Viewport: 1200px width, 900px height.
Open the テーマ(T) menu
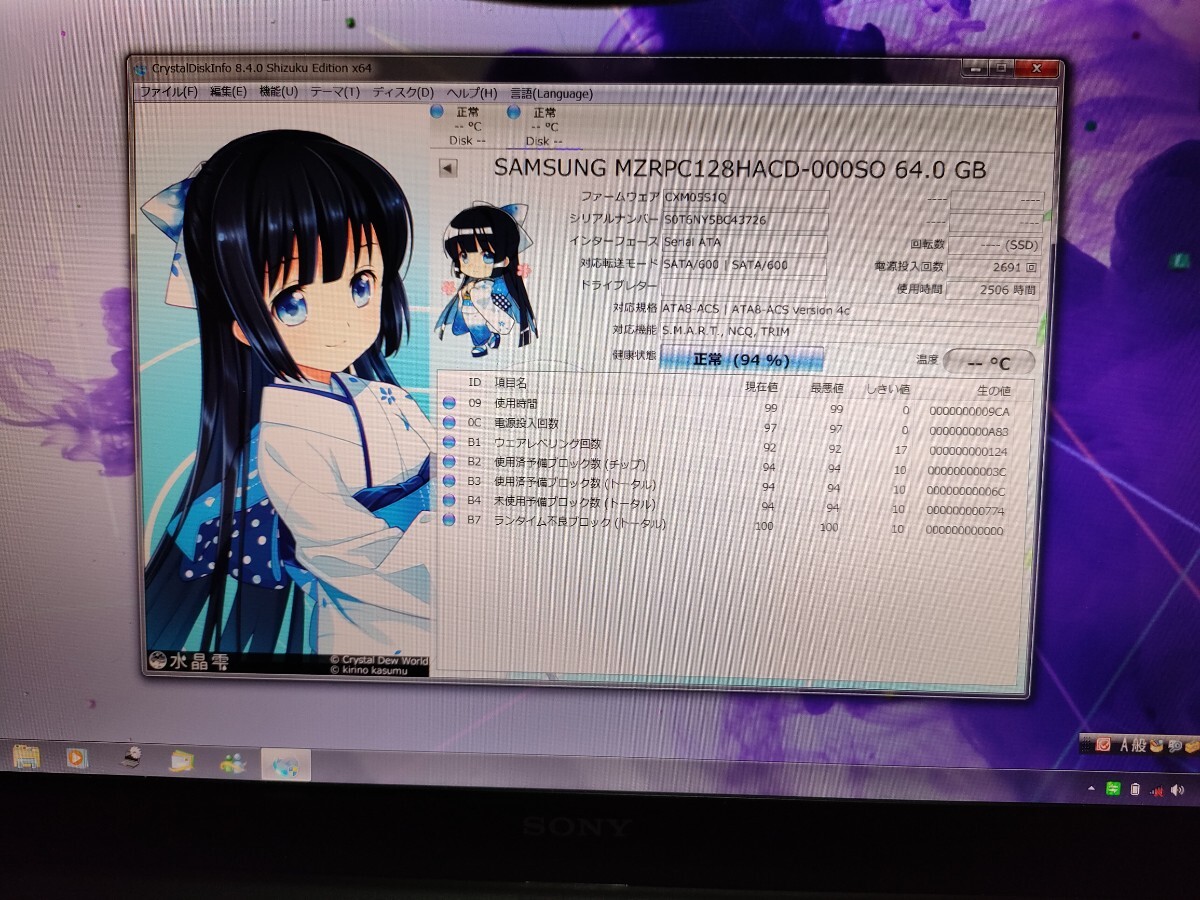tap(335, 93)
